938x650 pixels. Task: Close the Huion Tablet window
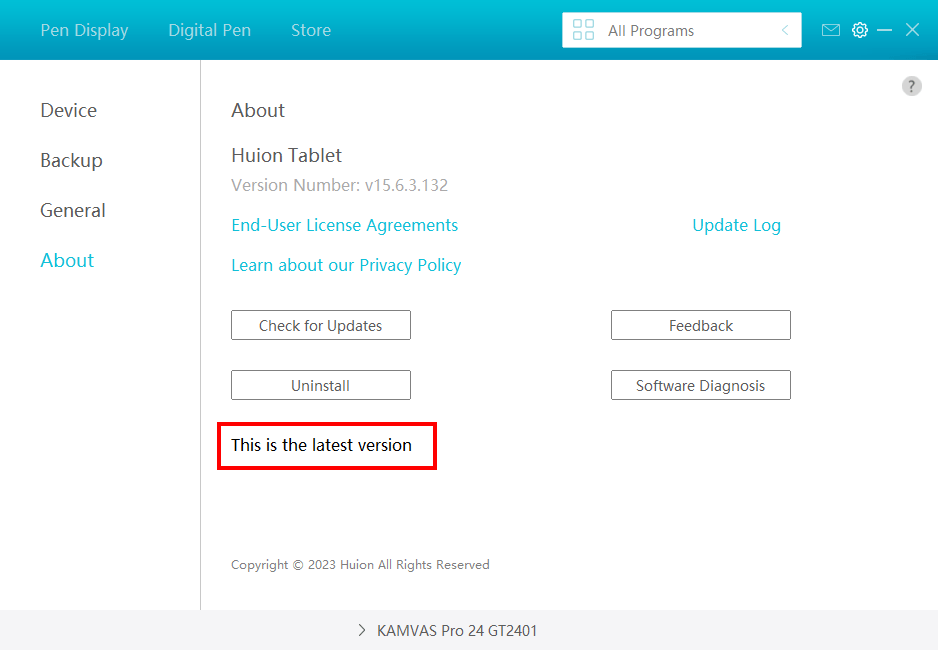pyautogui.click(x=912, y=30)
